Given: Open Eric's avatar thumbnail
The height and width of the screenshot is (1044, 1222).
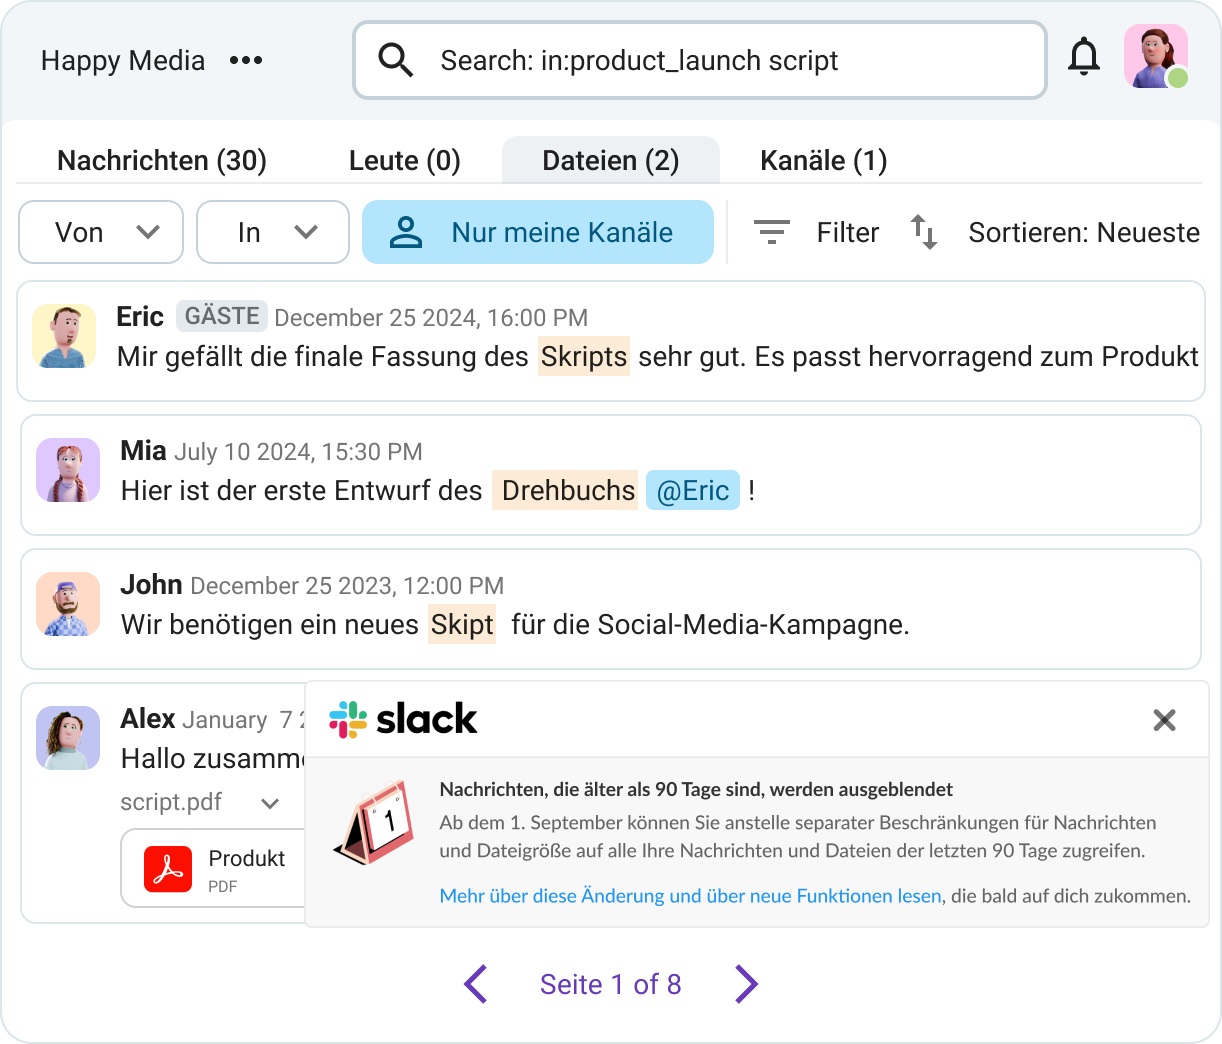Looking at the screenshot, I should coord(64,336).
